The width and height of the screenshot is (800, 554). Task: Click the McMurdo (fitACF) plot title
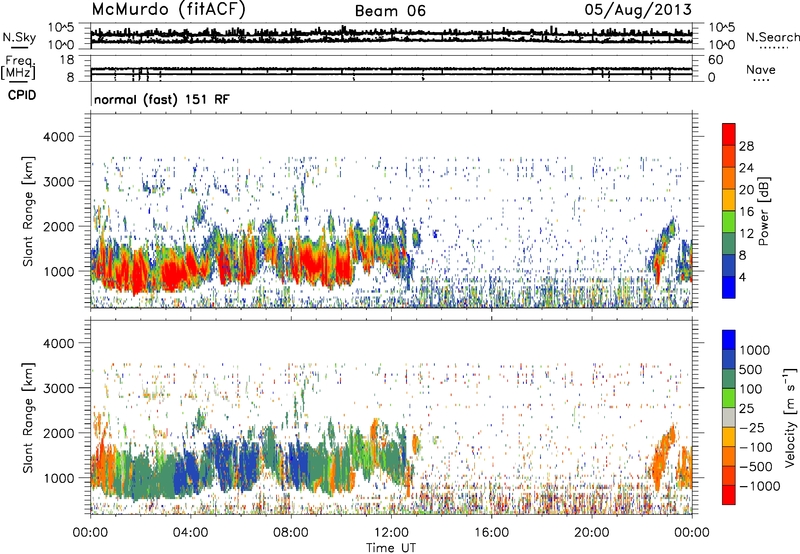[168, 10]
